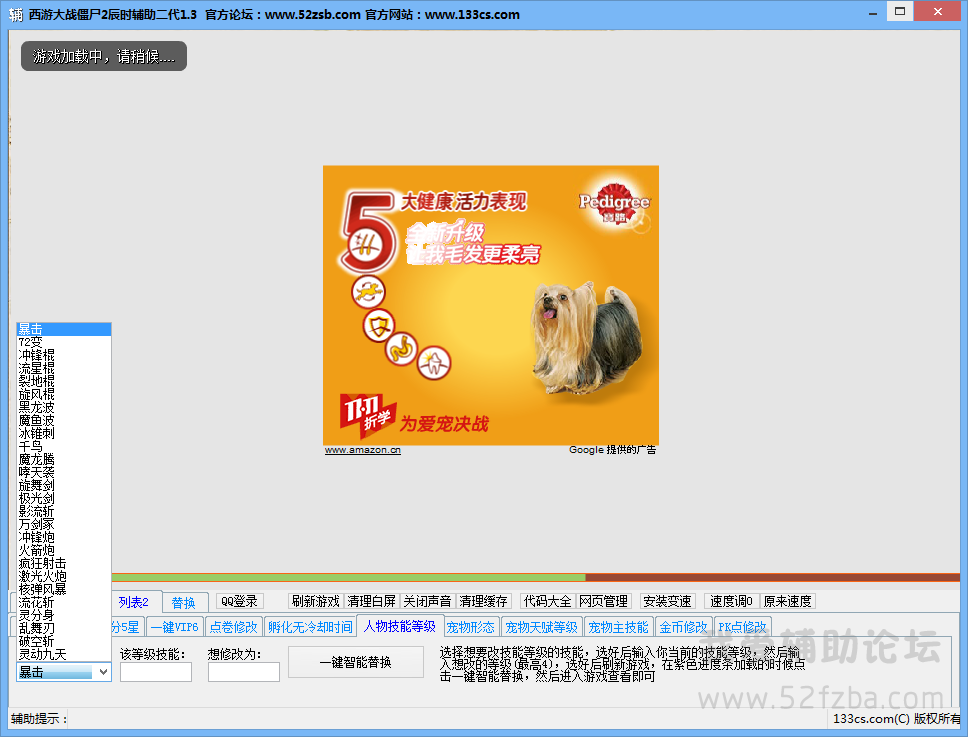Image resolution: width=968 pixels, height=737 pixels.
Task: Choose 灵分身 in the skill list
Action: (64, 615)
